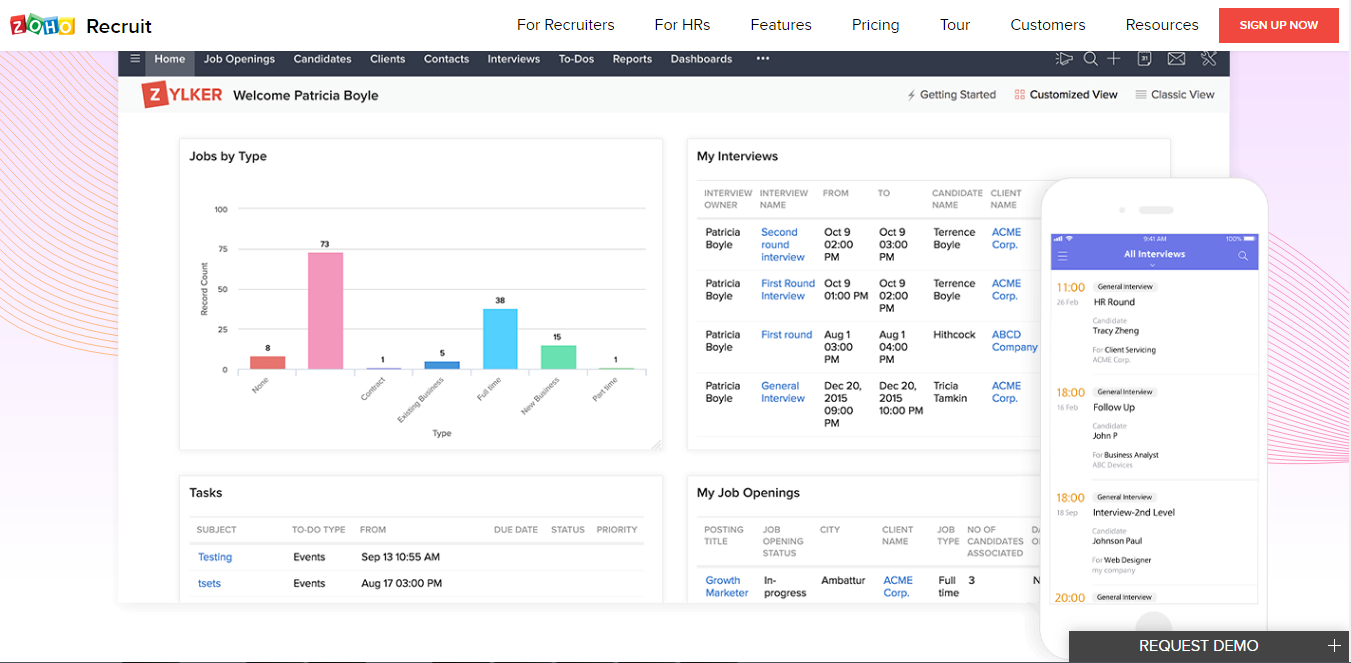Switch to the Dashboards tab
The height and width of the screenshot is (663, 1351).
tap(701, 59)
